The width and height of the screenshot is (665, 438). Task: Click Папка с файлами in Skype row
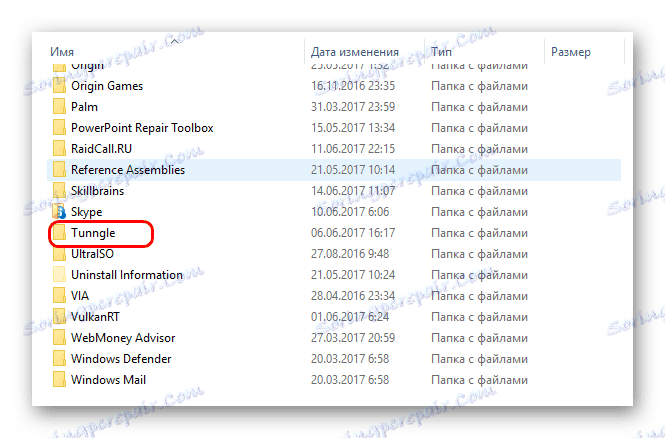(x=479, y=212)
